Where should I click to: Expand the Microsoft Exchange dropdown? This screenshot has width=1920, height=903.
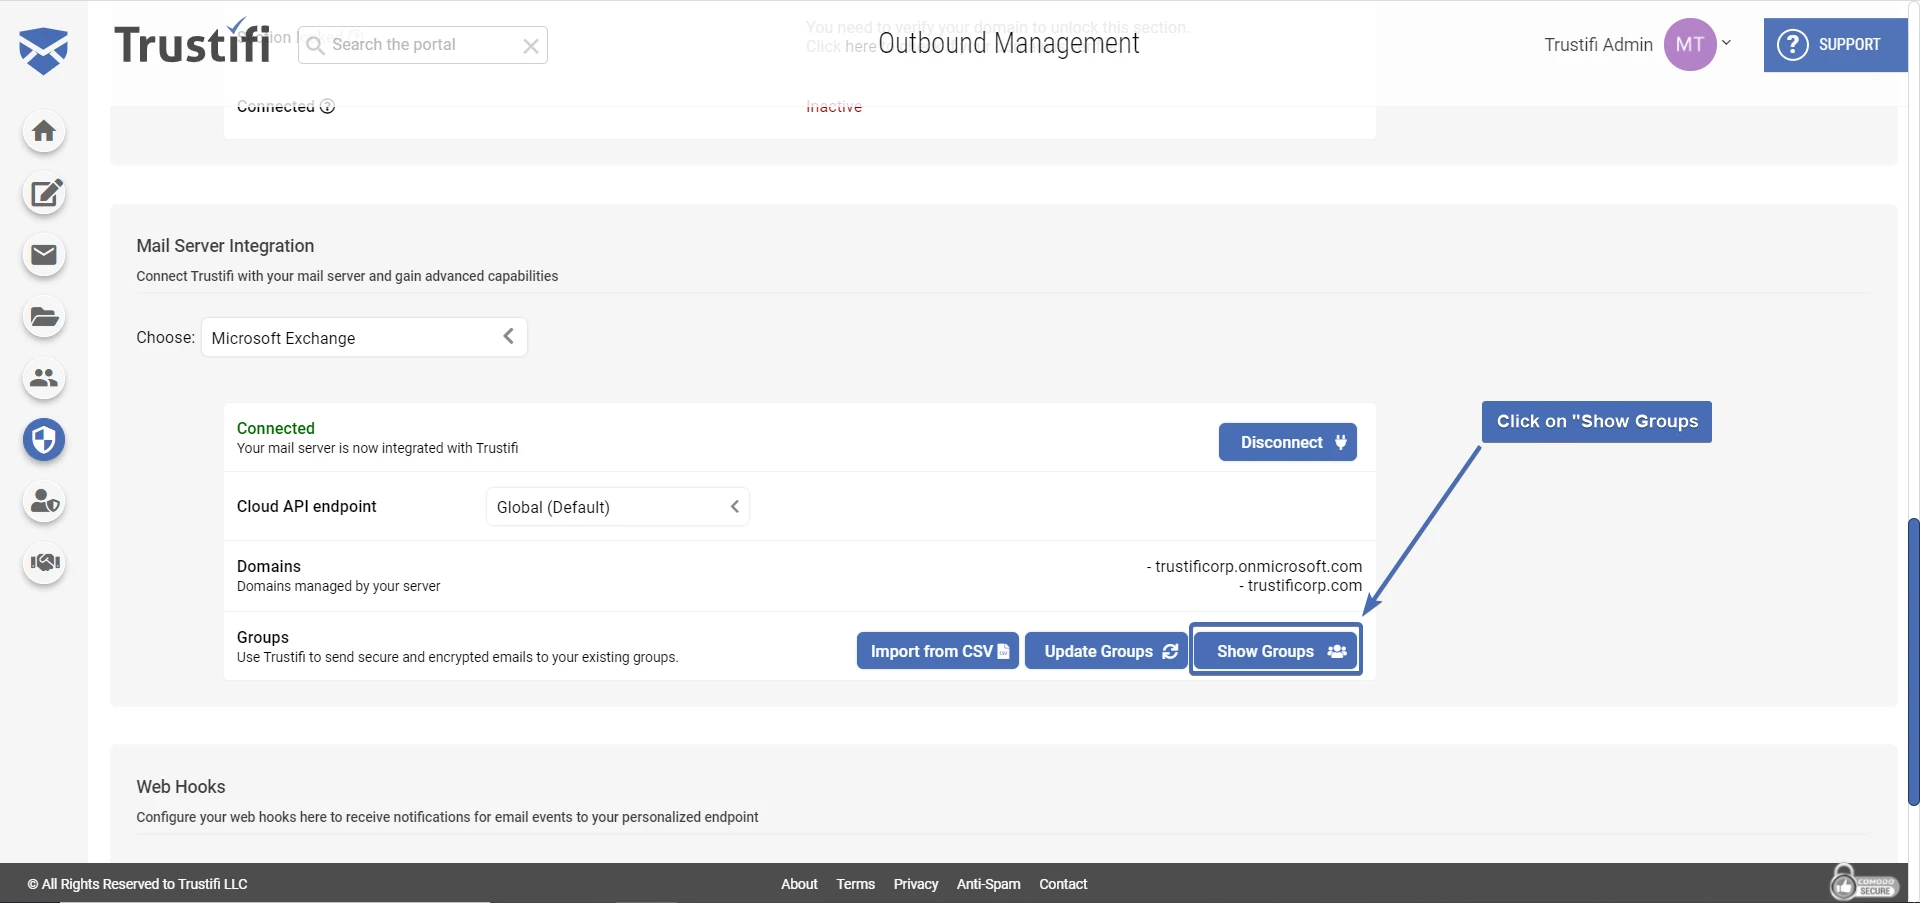click(x=364, y=338)
